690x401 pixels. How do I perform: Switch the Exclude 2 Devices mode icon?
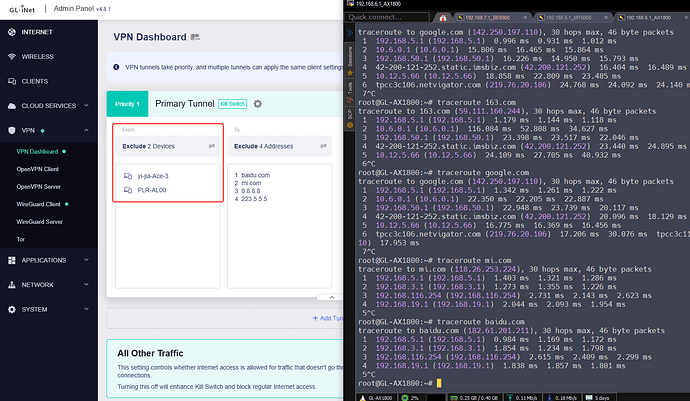click(212, 146)
